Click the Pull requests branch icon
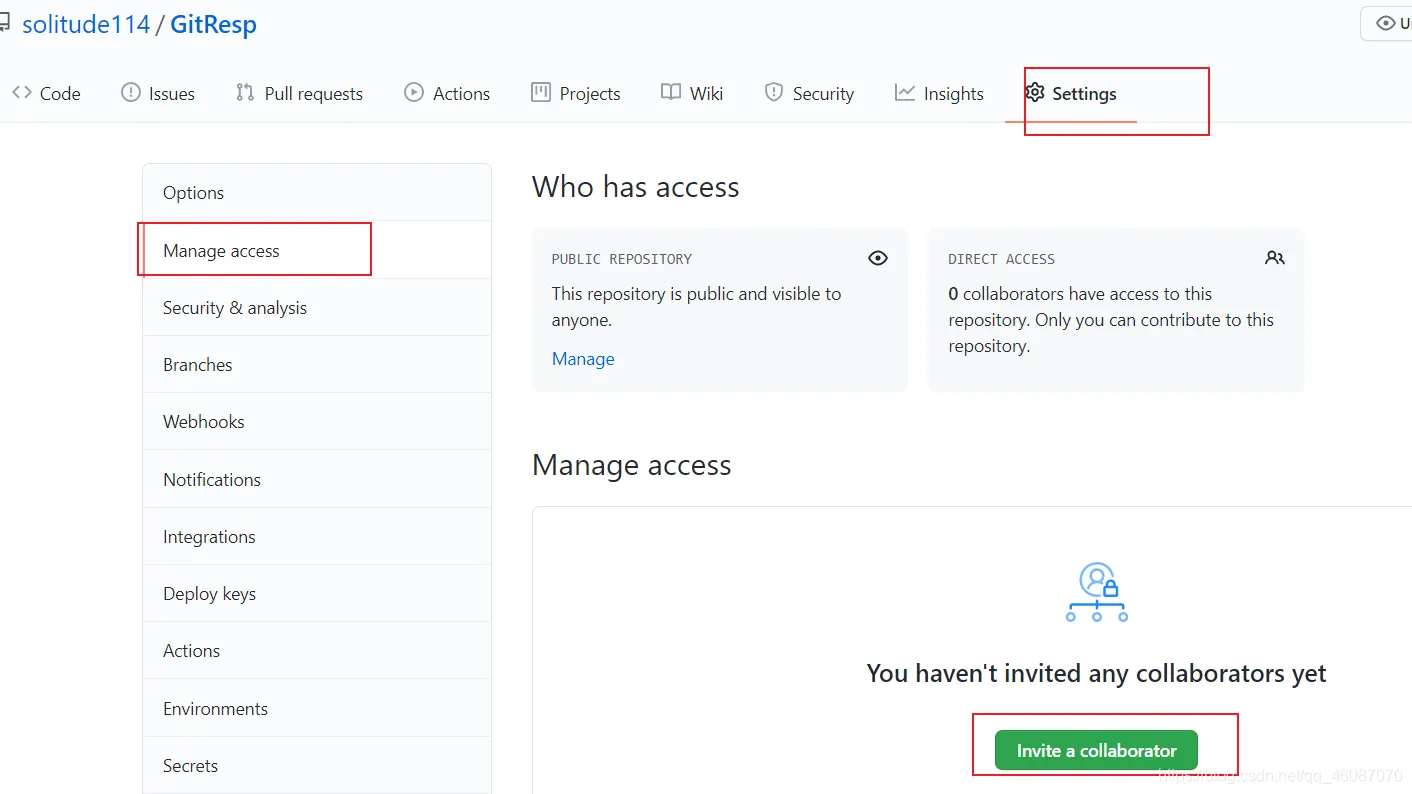The image size is (1412, 794). [245, 93]
